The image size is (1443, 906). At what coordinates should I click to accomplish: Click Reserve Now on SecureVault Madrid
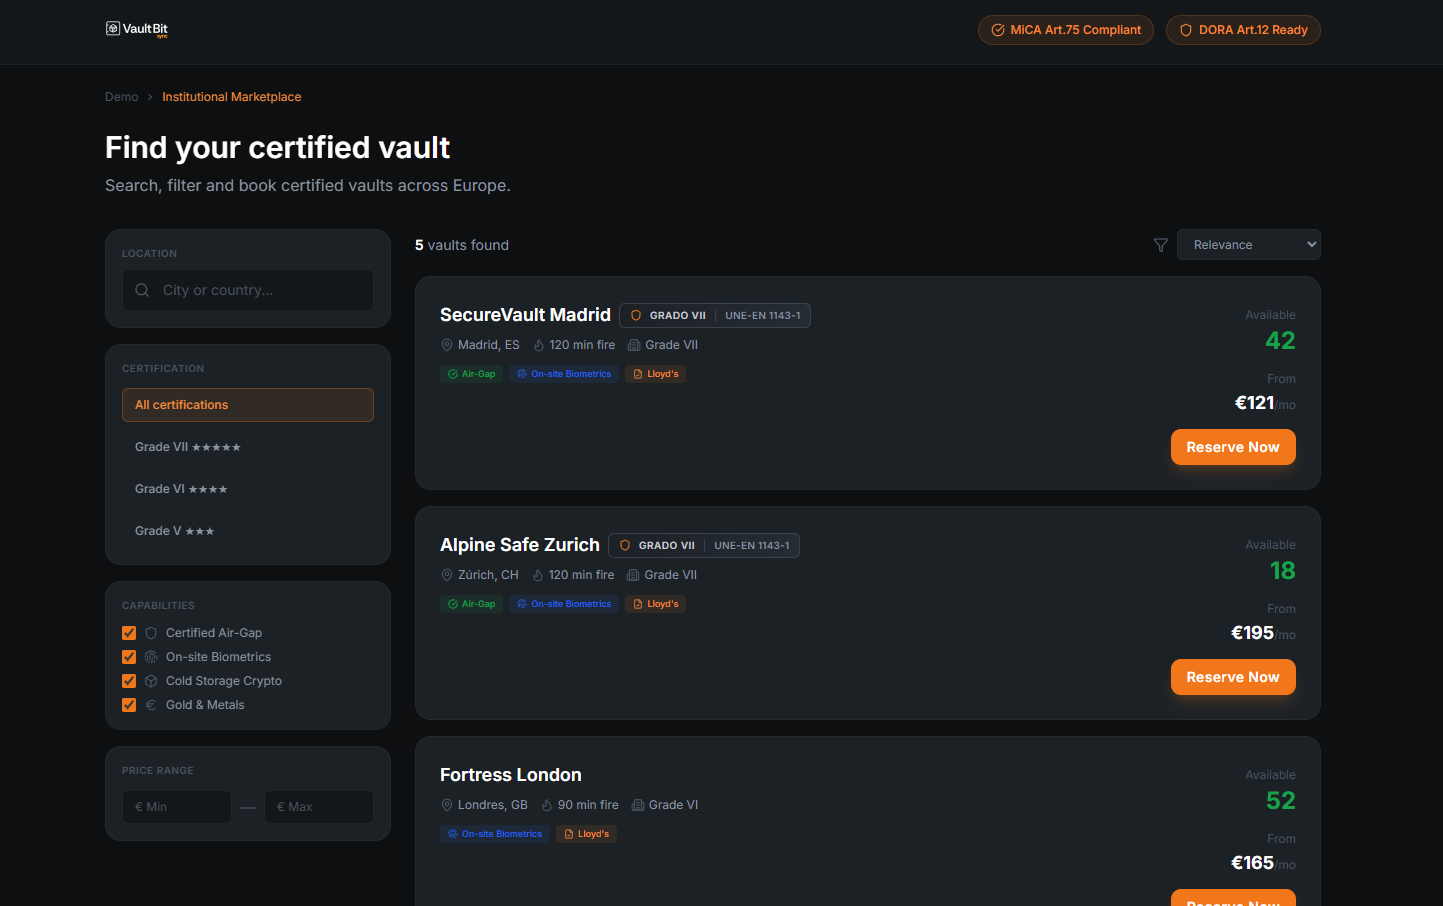(x=1233, y=447)
